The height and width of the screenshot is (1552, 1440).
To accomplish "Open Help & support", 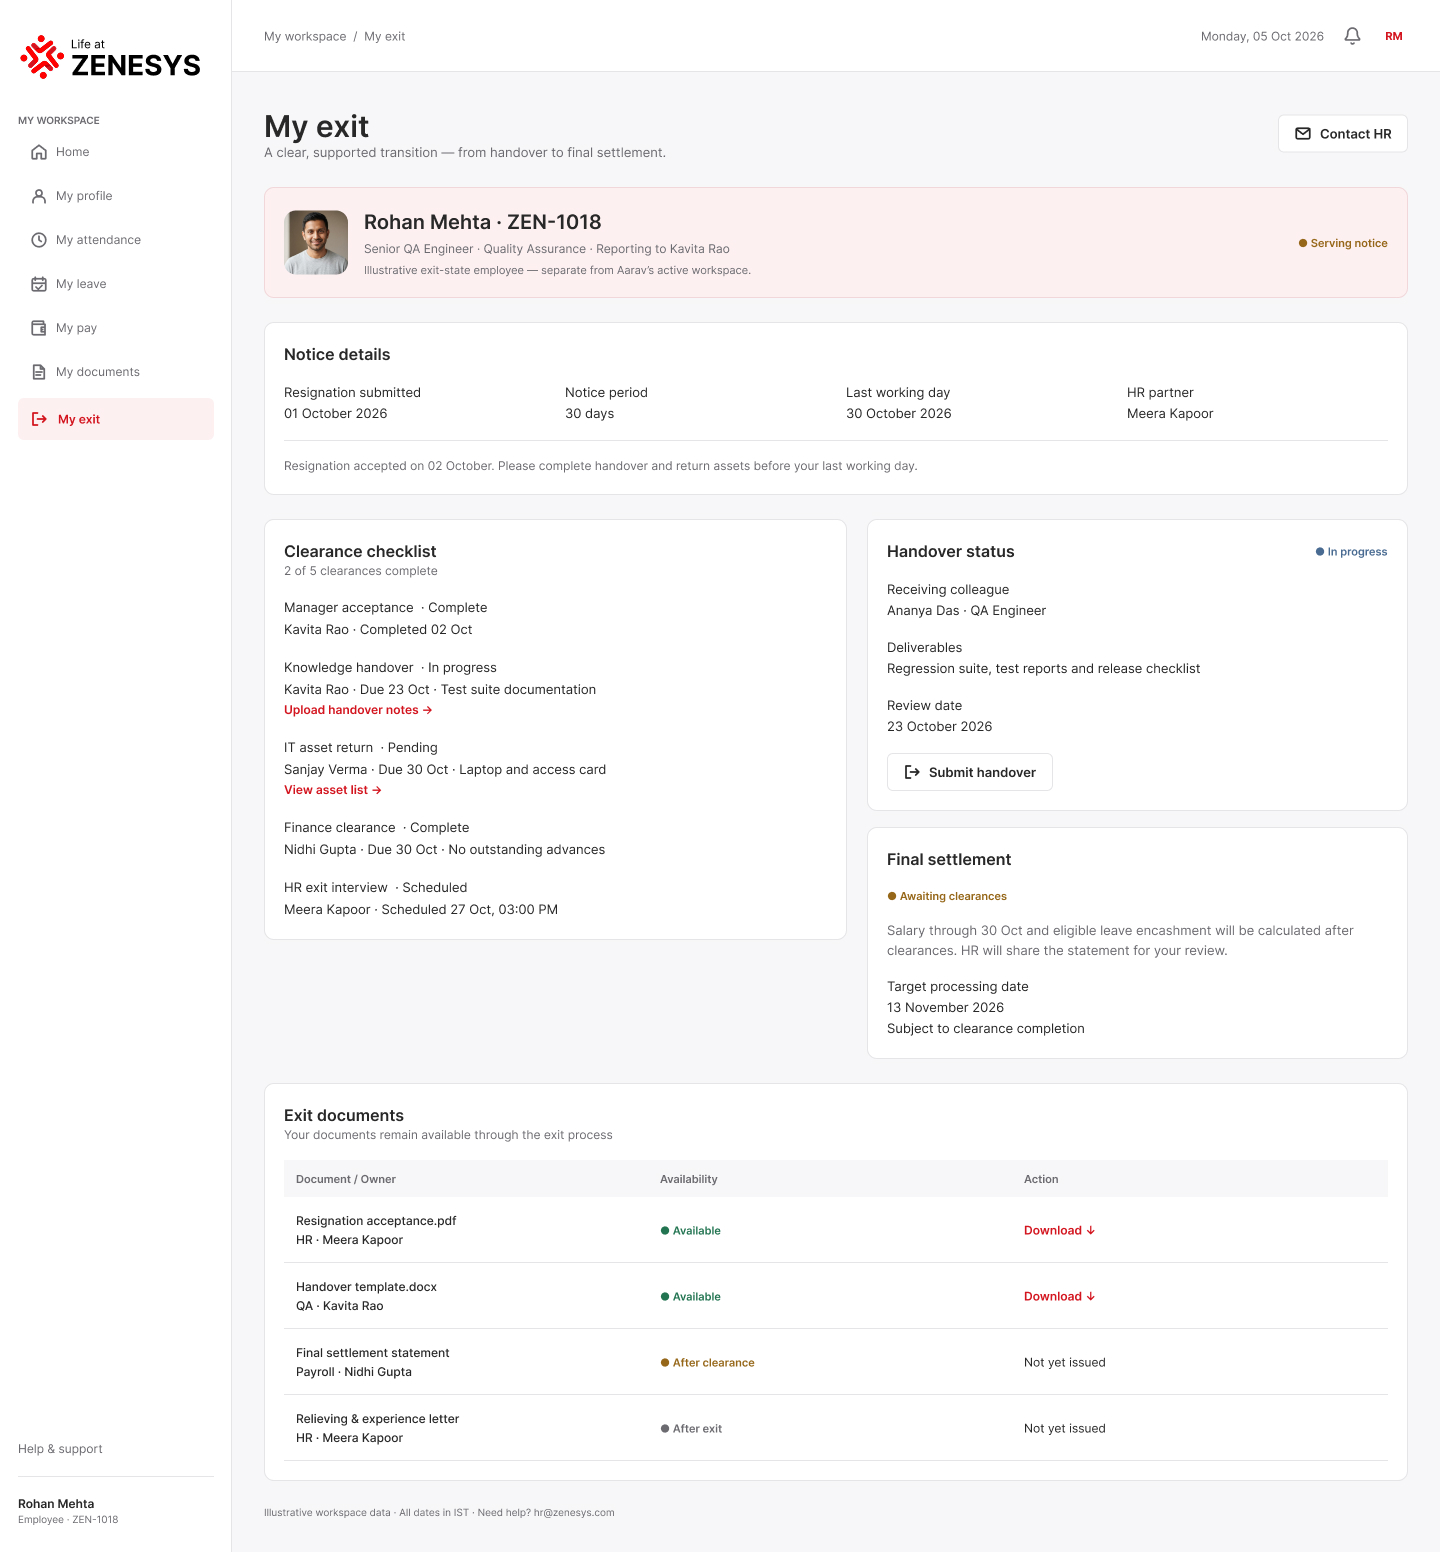I will (60, 1449).
